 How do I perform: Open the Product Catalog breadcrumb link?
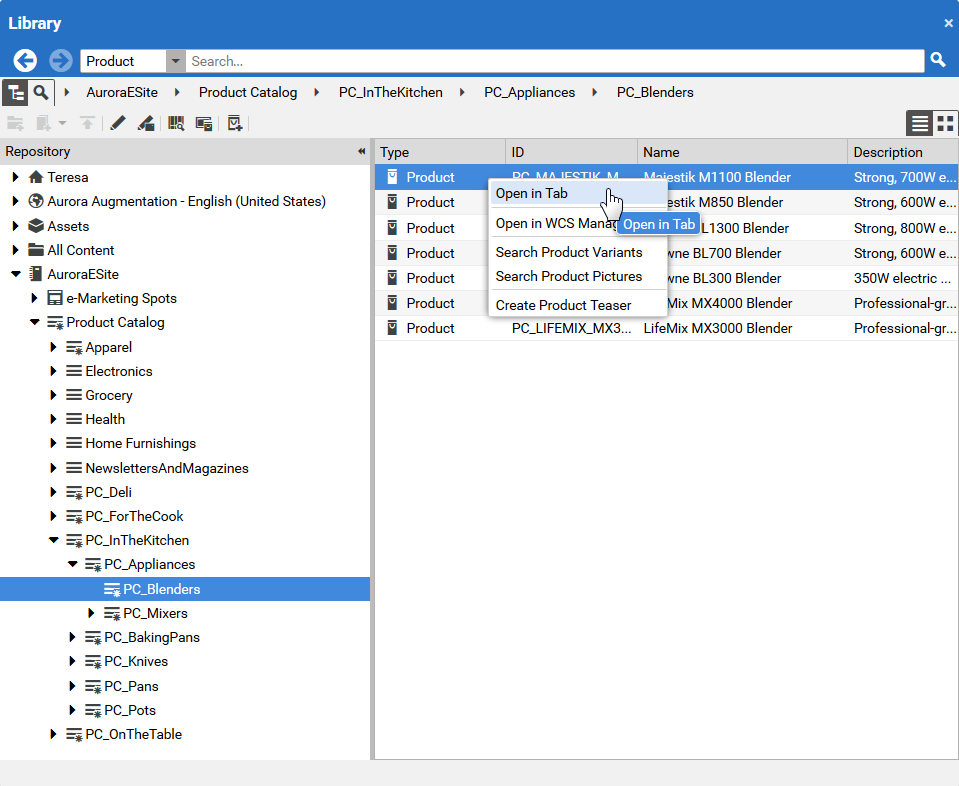click(x=247, y=92)
